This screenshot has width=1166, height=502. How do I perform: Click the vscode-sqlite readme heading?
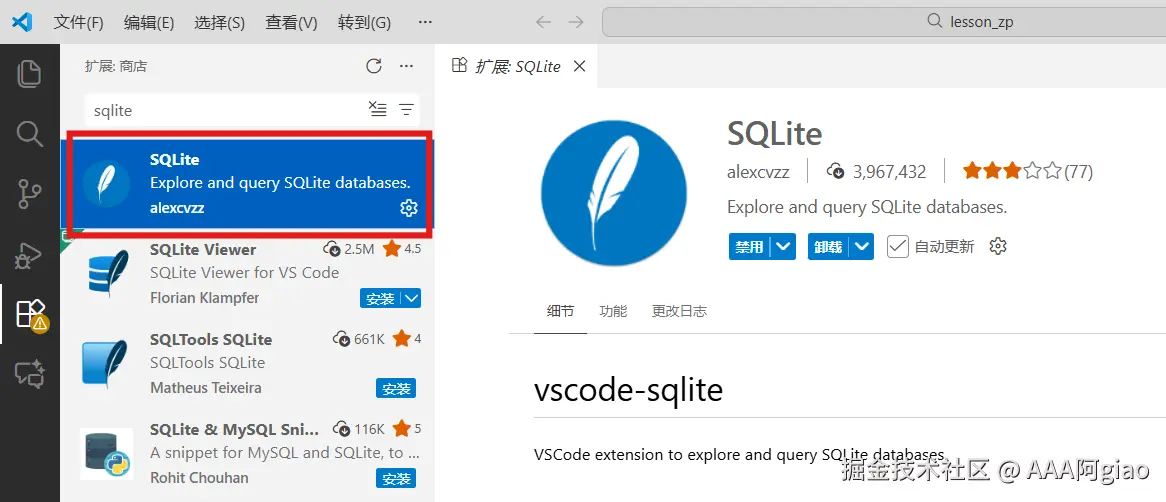[628, 390]
